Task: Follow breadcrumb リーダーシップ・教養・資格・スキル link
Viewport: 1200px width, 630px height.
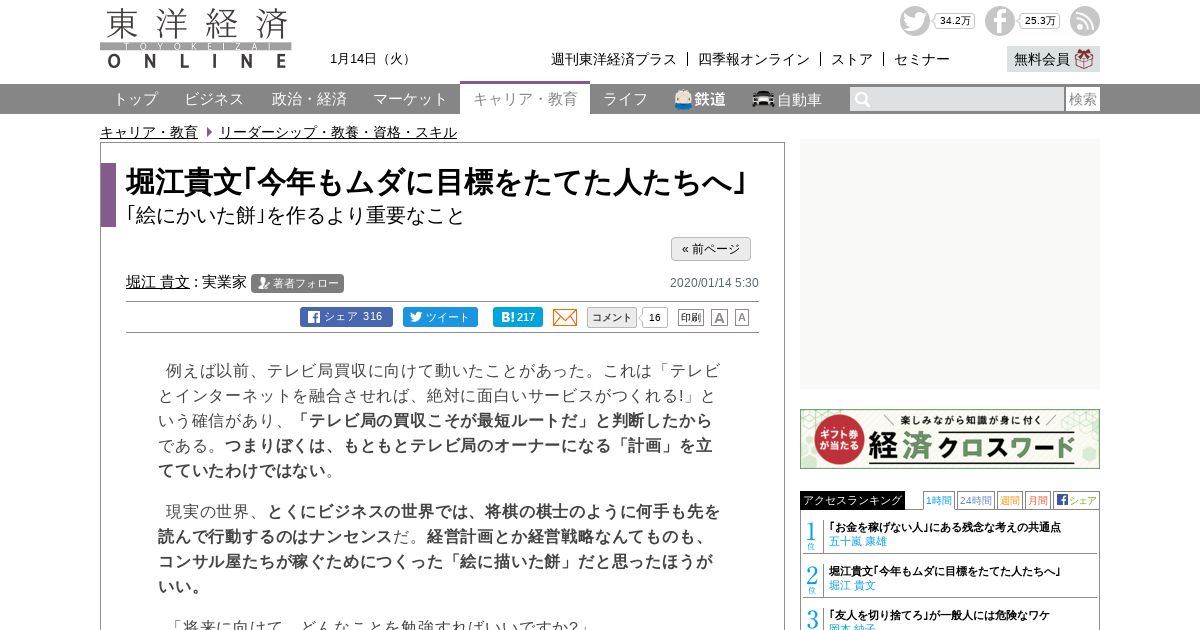Action: 338,132
